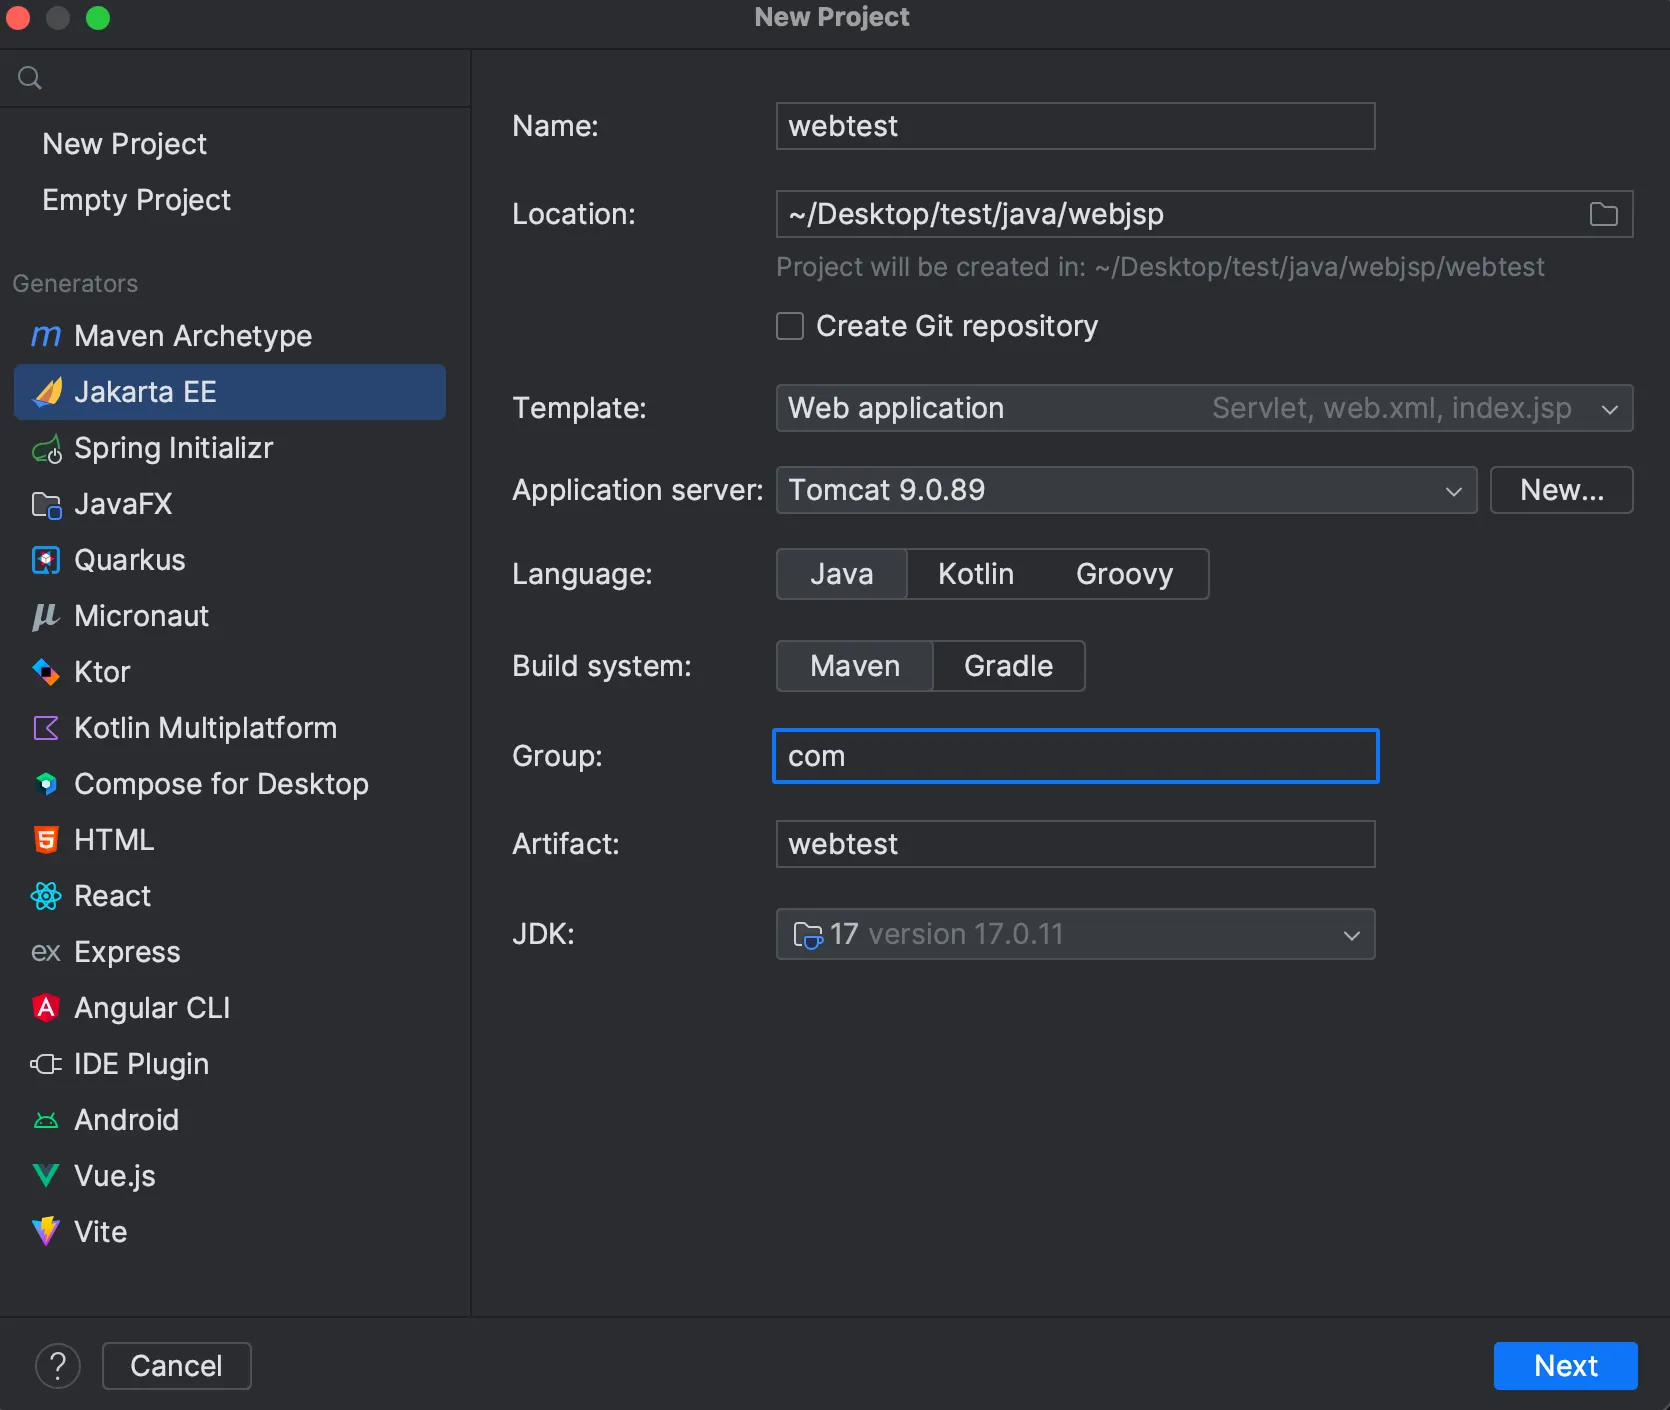1670x1410 pixels.
Task: Select the Micronaut generator
Action: point(141,616)
